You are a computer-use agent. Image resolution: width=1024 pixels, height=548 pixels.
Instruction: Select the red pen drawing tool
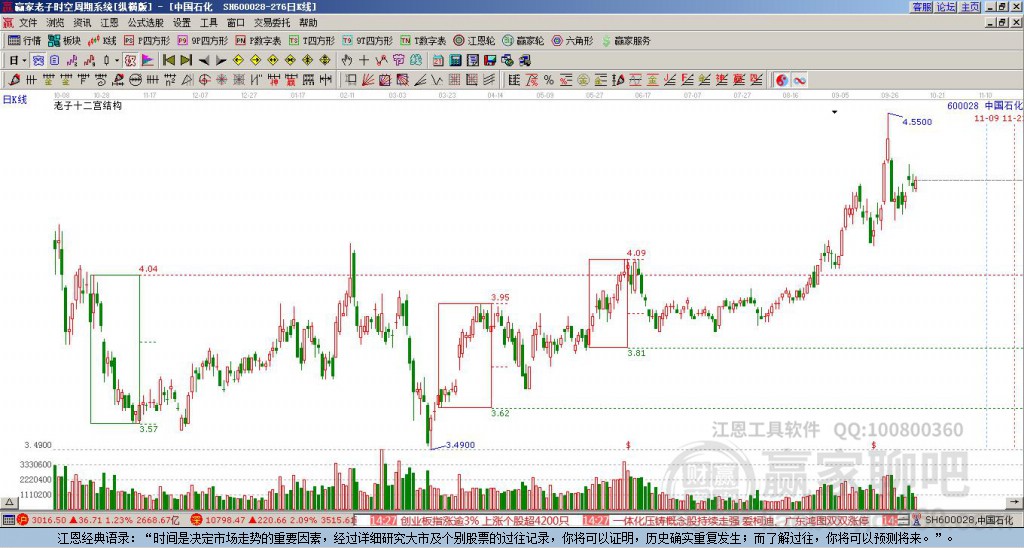(x=14, y=80)
